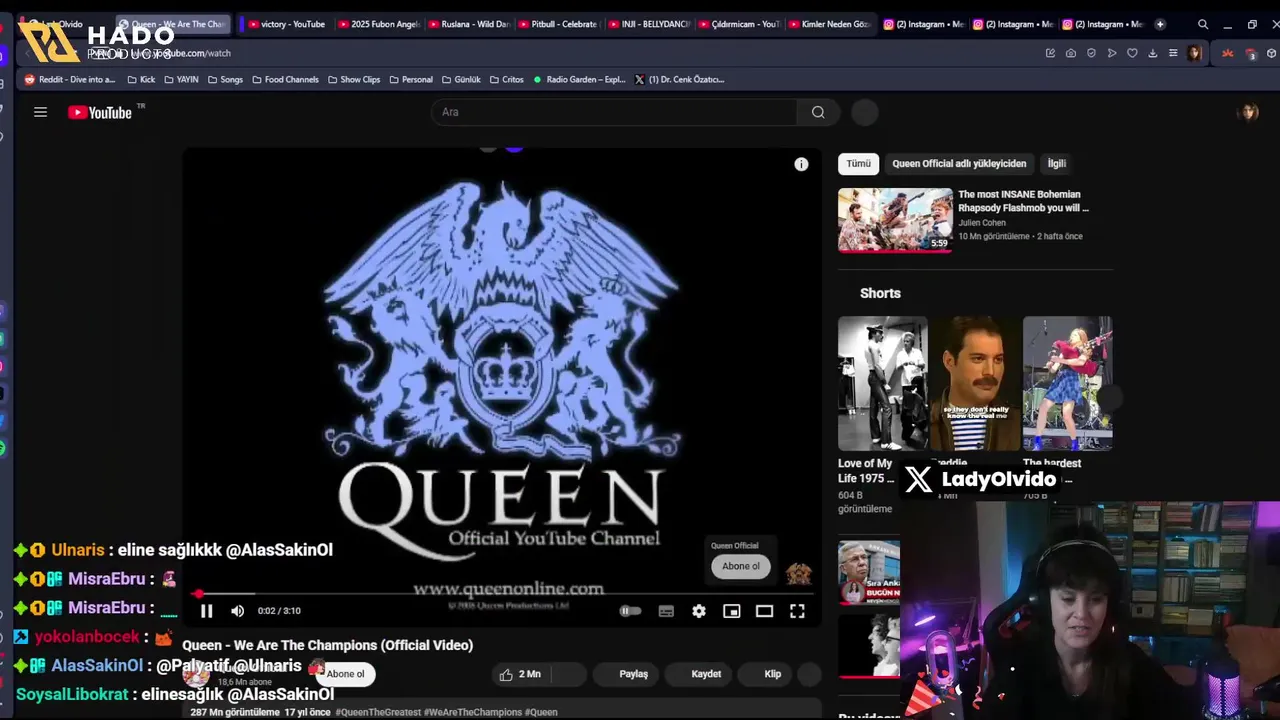Click the search magnifier button
1280x720 pixels.
818,112
